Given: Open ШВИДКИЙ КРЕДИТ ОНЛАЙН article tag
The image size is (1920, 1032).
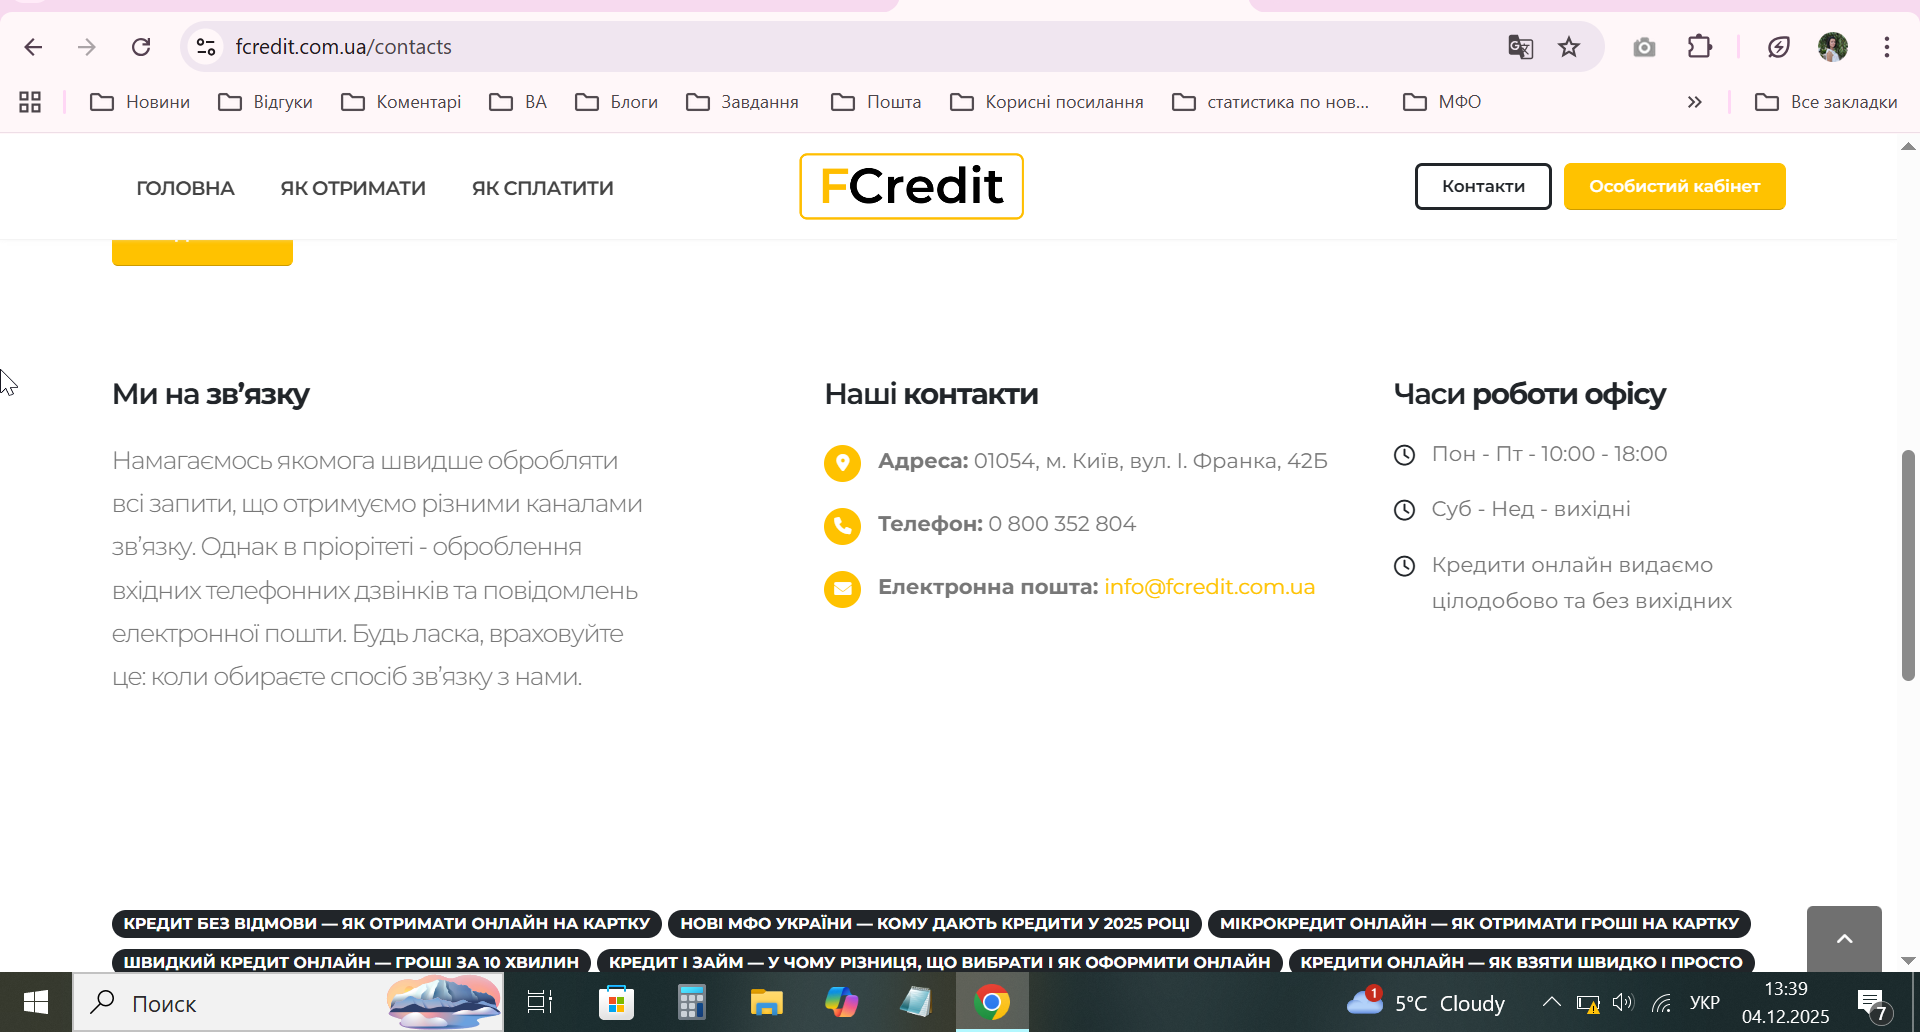Looking at the screenshot, I should click(351, 961).
